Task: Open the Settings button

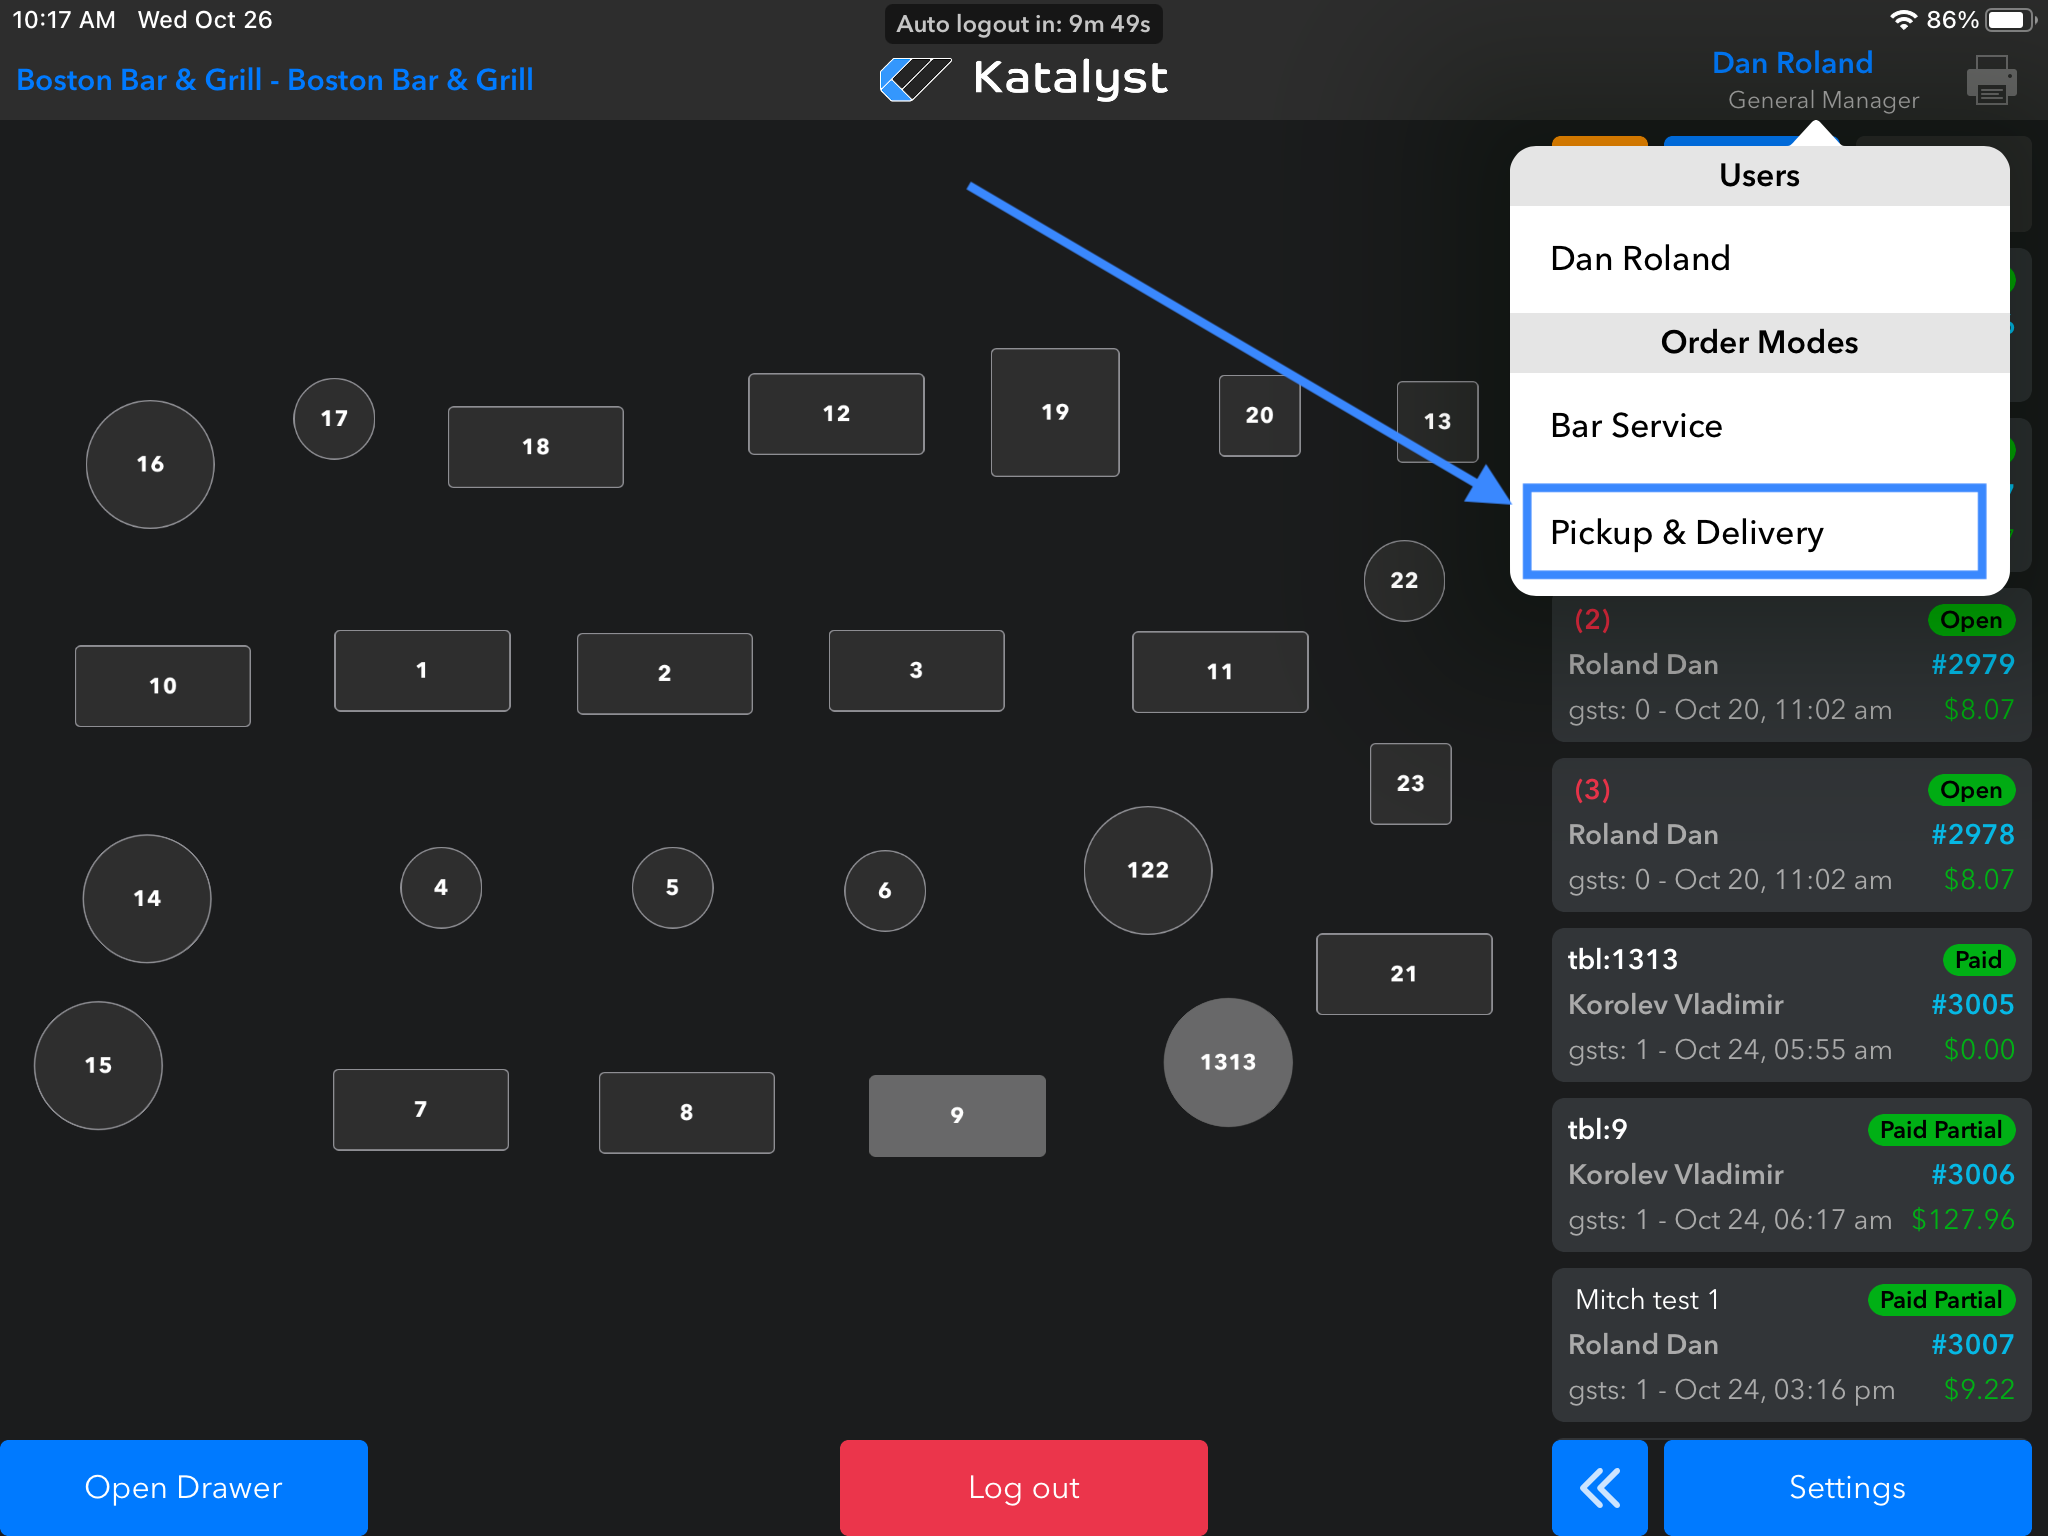Action: 1846,1487
